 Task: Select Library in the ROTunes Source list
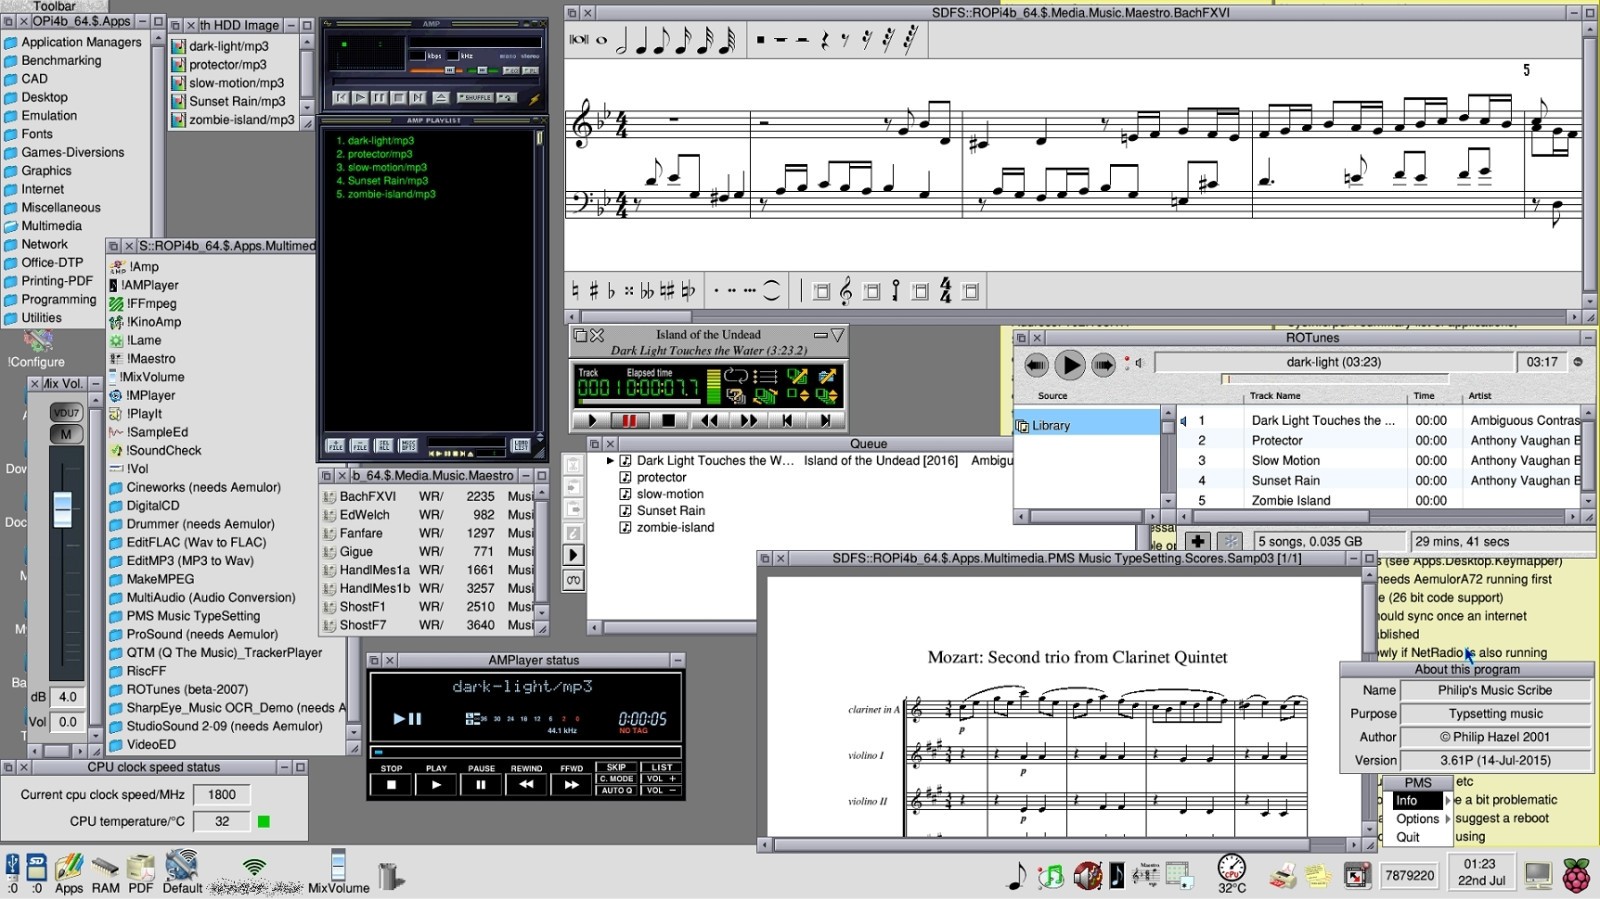point(1086,425)
